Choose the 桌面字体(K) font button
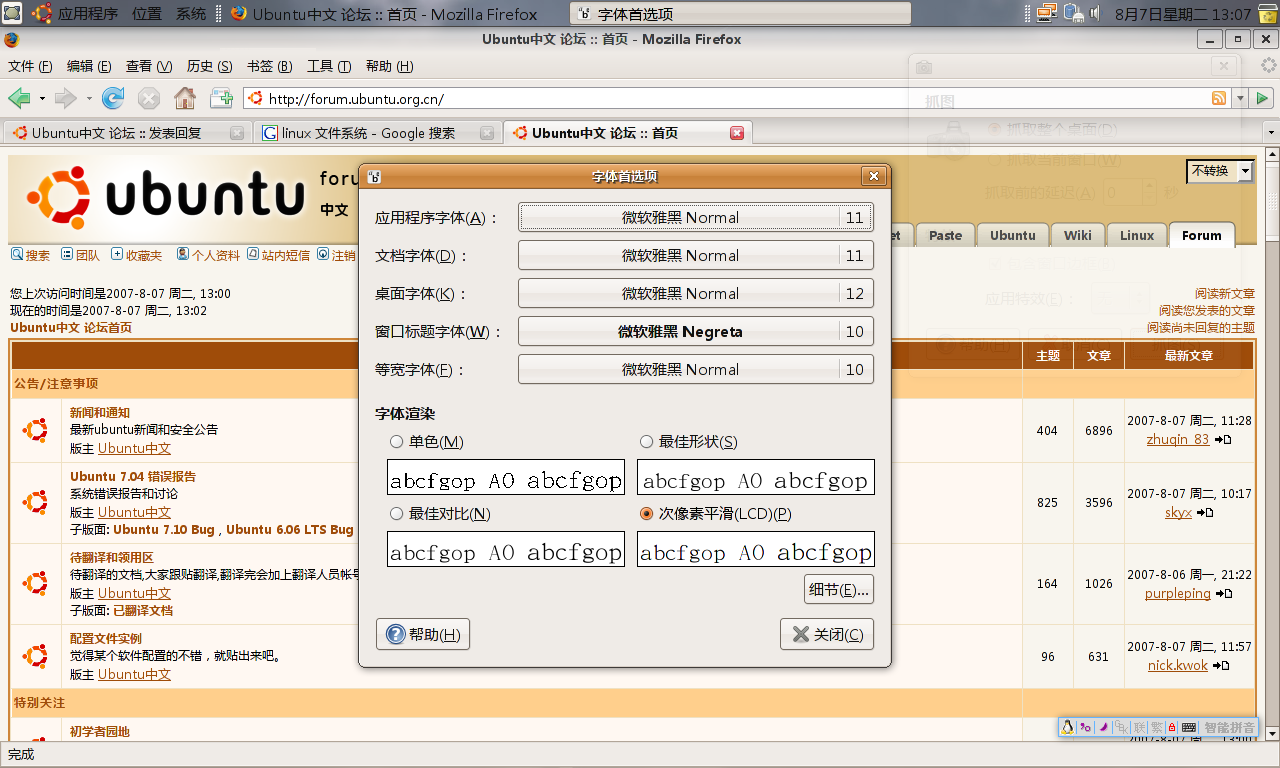Screen dimensions: 1280x768 pos(696,293)
